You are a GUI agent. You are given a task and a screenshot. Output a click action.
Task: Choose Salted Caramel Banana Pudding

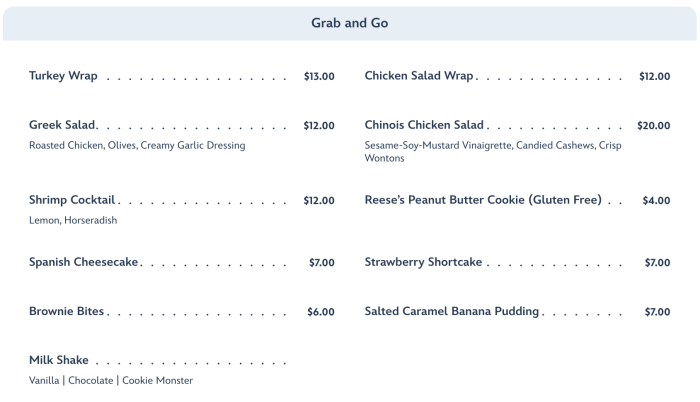[x=452, y=311]
